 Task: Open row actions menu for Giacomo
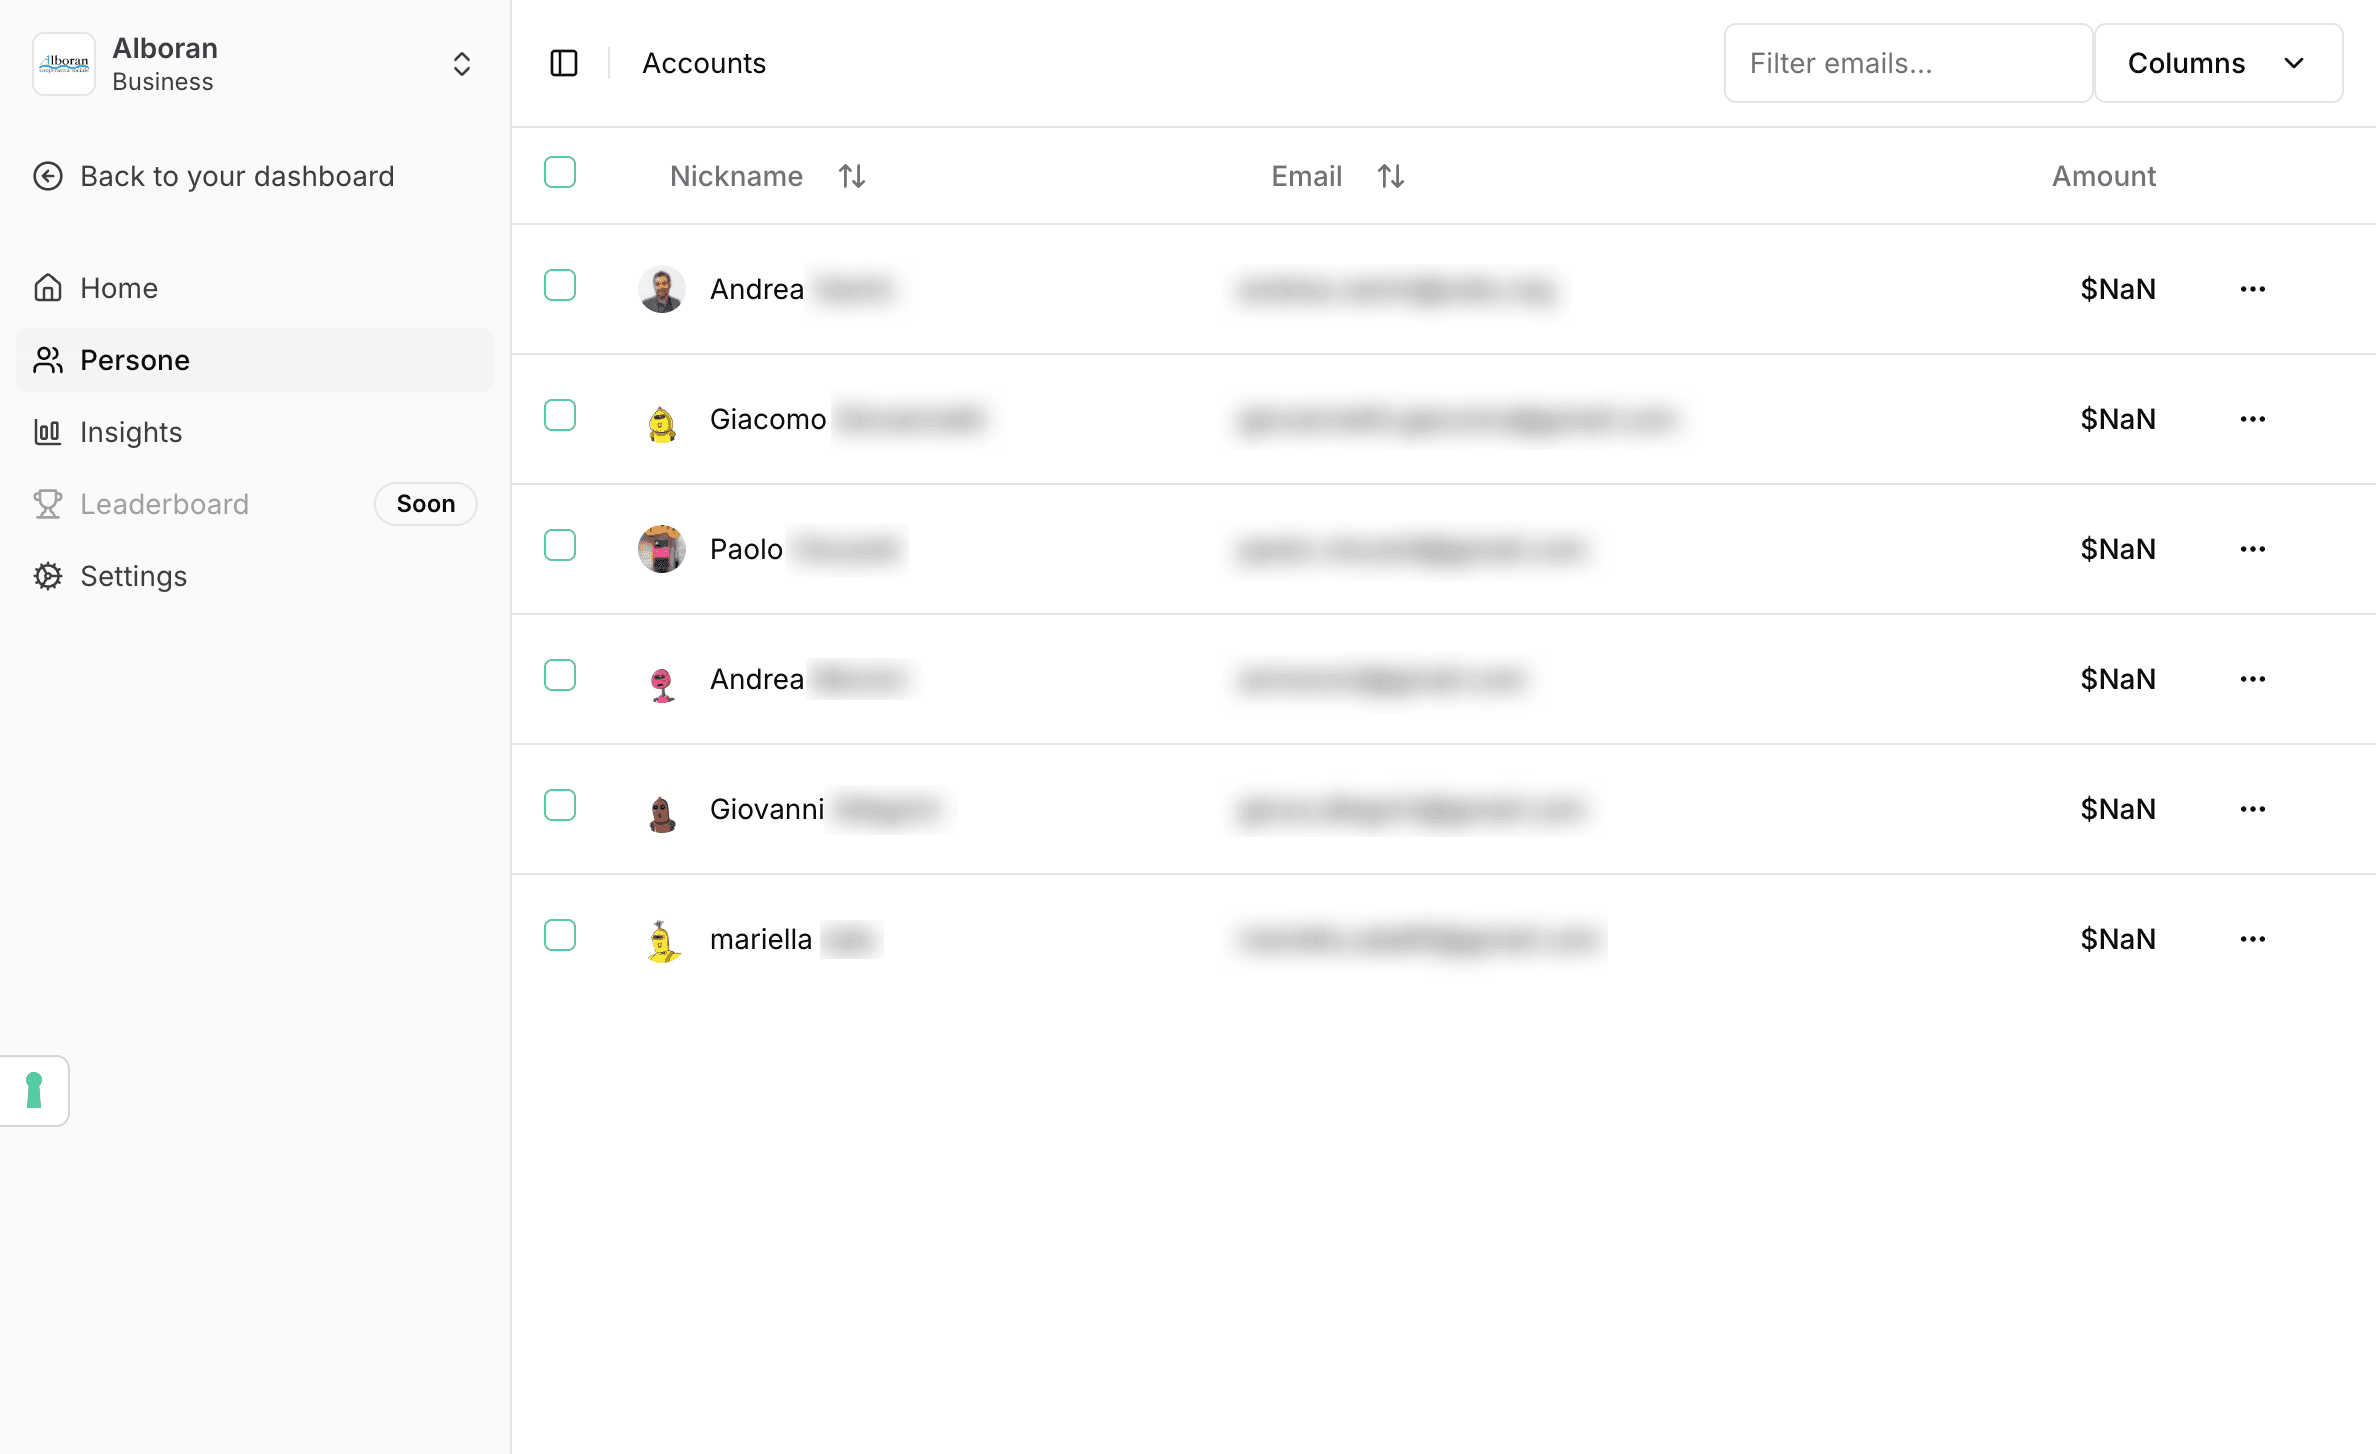(x=2252, y=419)
